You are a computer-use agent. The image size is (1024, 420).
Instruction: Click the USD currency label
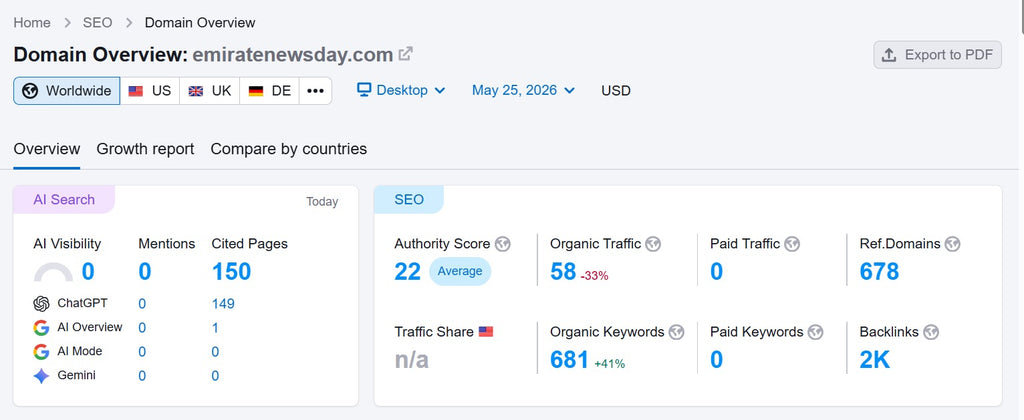pyautogui.click(x=616, y=91)
